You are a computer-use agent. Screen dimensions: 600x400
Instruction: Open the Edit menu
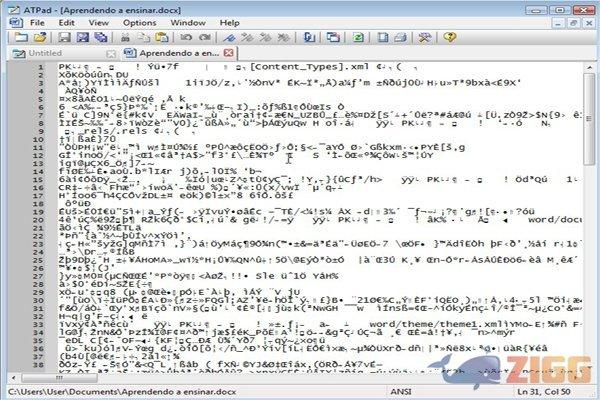click(67, 21)
